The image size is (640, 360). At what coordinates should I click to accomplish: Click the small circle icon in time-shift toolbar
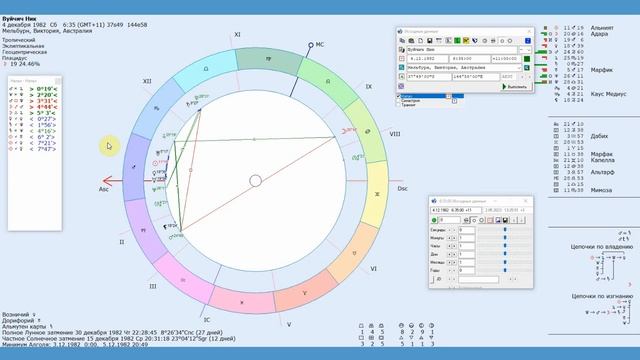[x=474, y=220]
